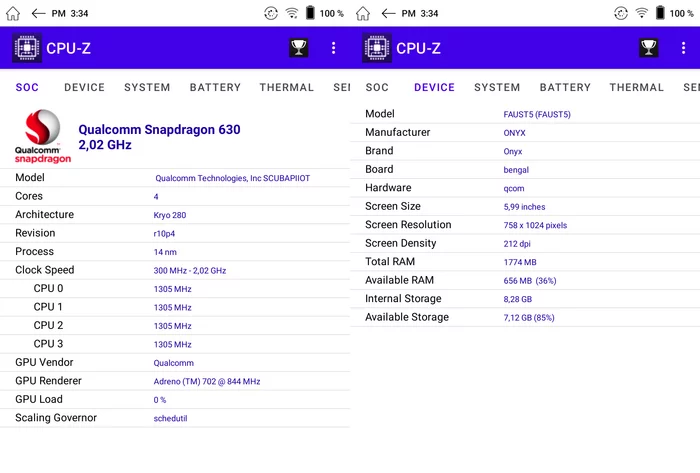Open the three-dot overflow menu in right screen
The image size is (700, 473).
click(683, 48)
